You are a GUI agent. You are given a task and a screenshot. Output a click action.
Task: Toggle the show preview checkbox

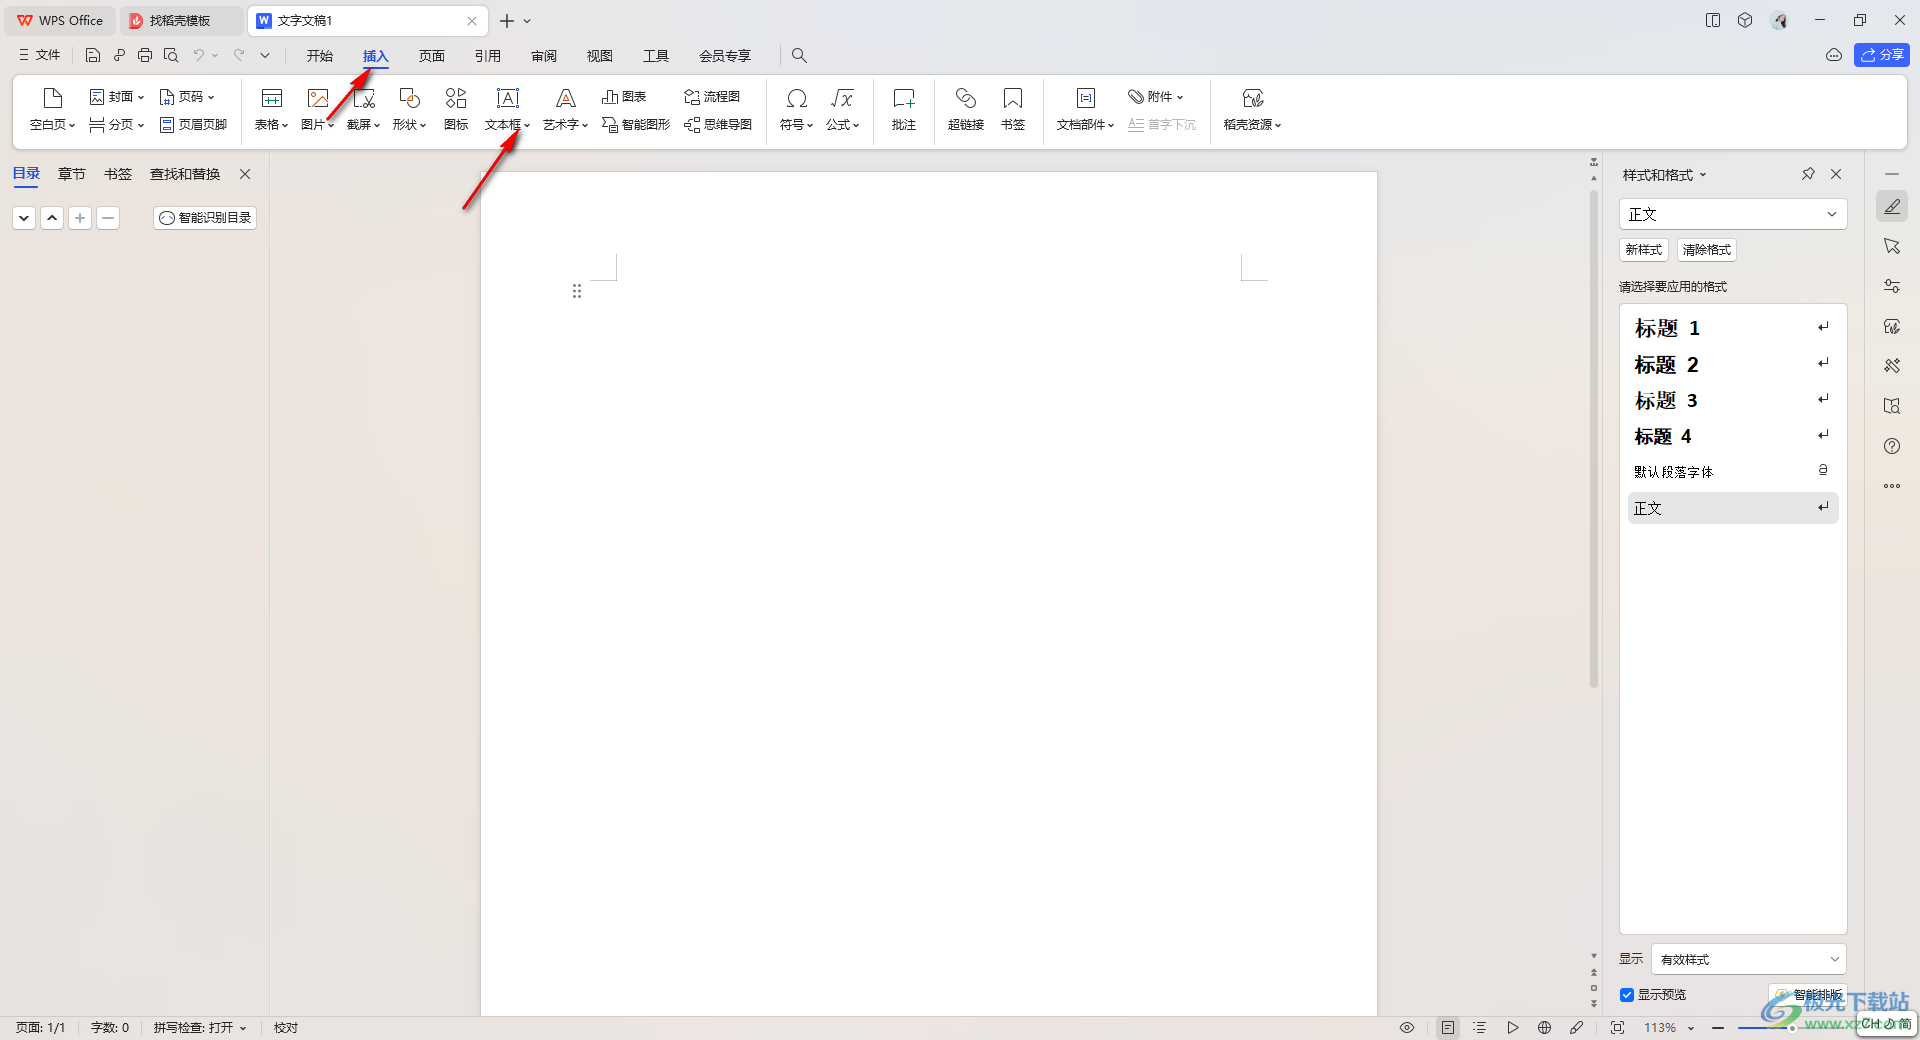tap(1627, 995)
